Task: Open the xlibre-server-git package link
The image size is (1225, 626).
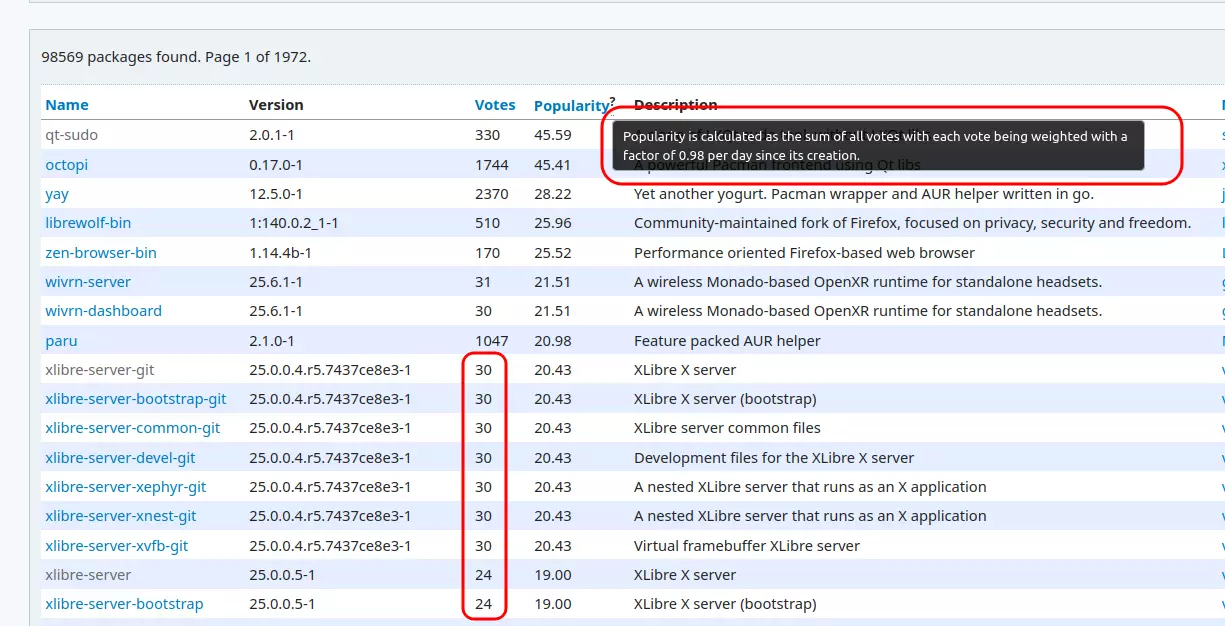Action: point(100,370)
